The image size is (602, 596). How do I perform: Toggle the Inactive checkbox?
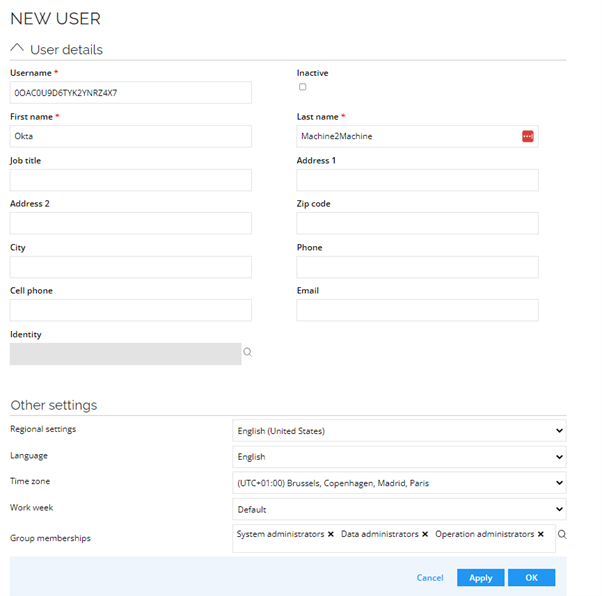(x=303, y=87)
